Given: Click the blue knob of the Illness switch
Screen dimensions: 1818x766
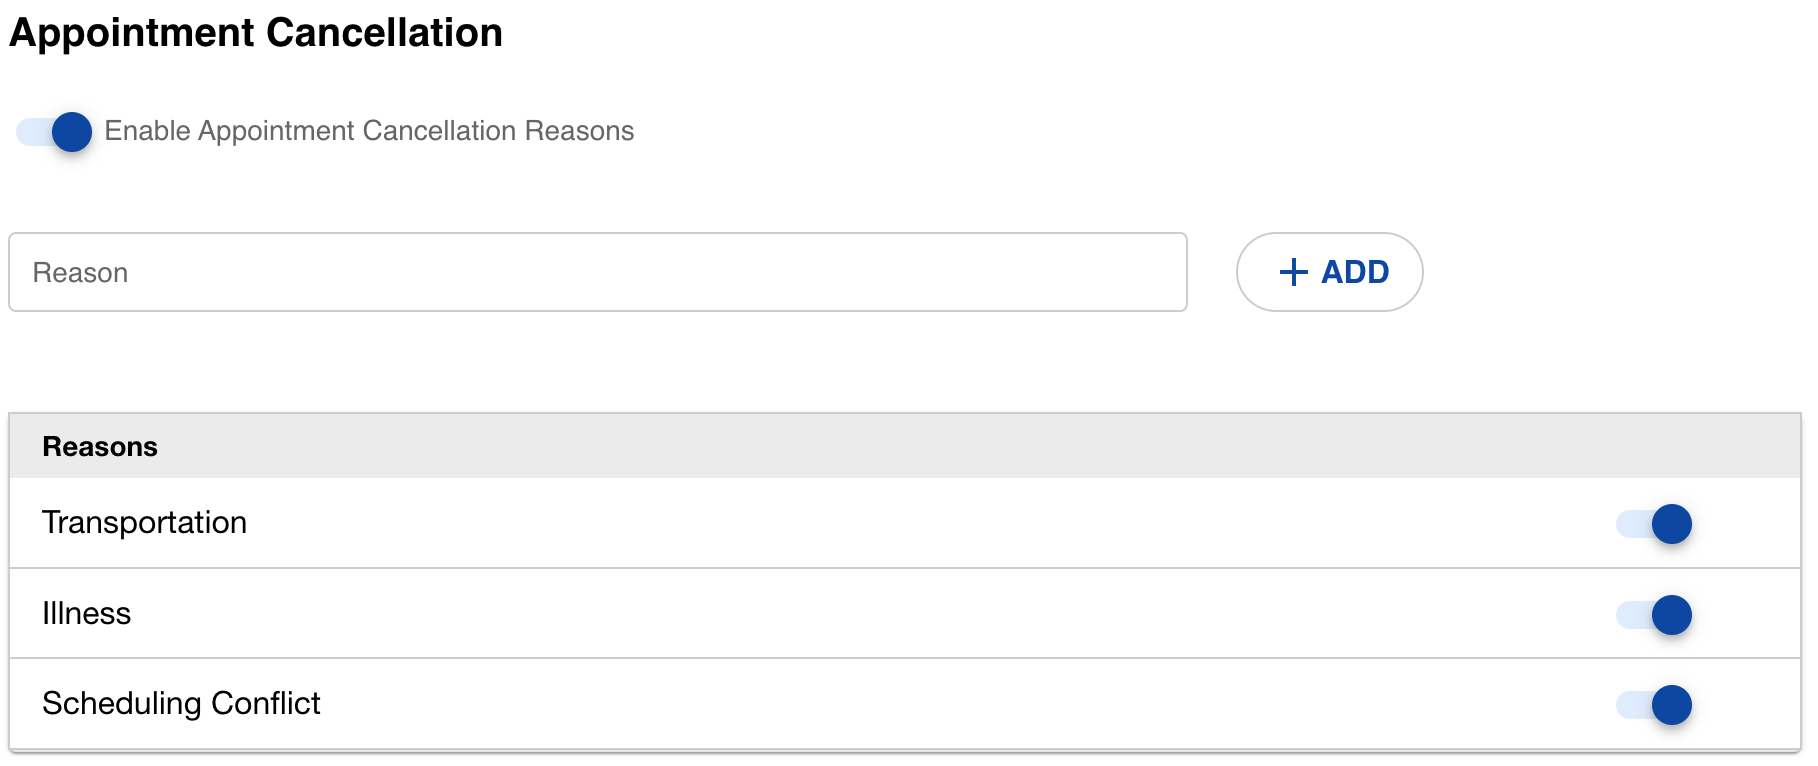Looking at the screenshot, I should 1671,615.
